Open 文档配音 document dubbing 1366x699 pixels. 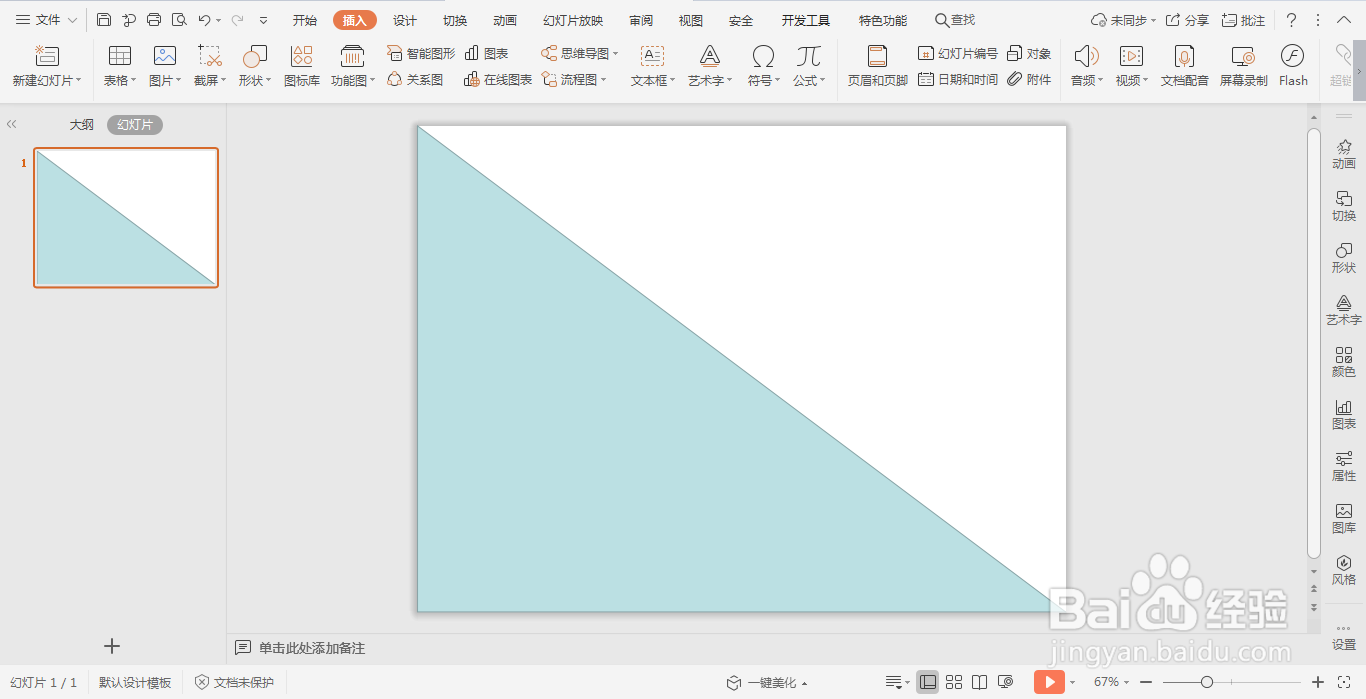point(1185,66)
